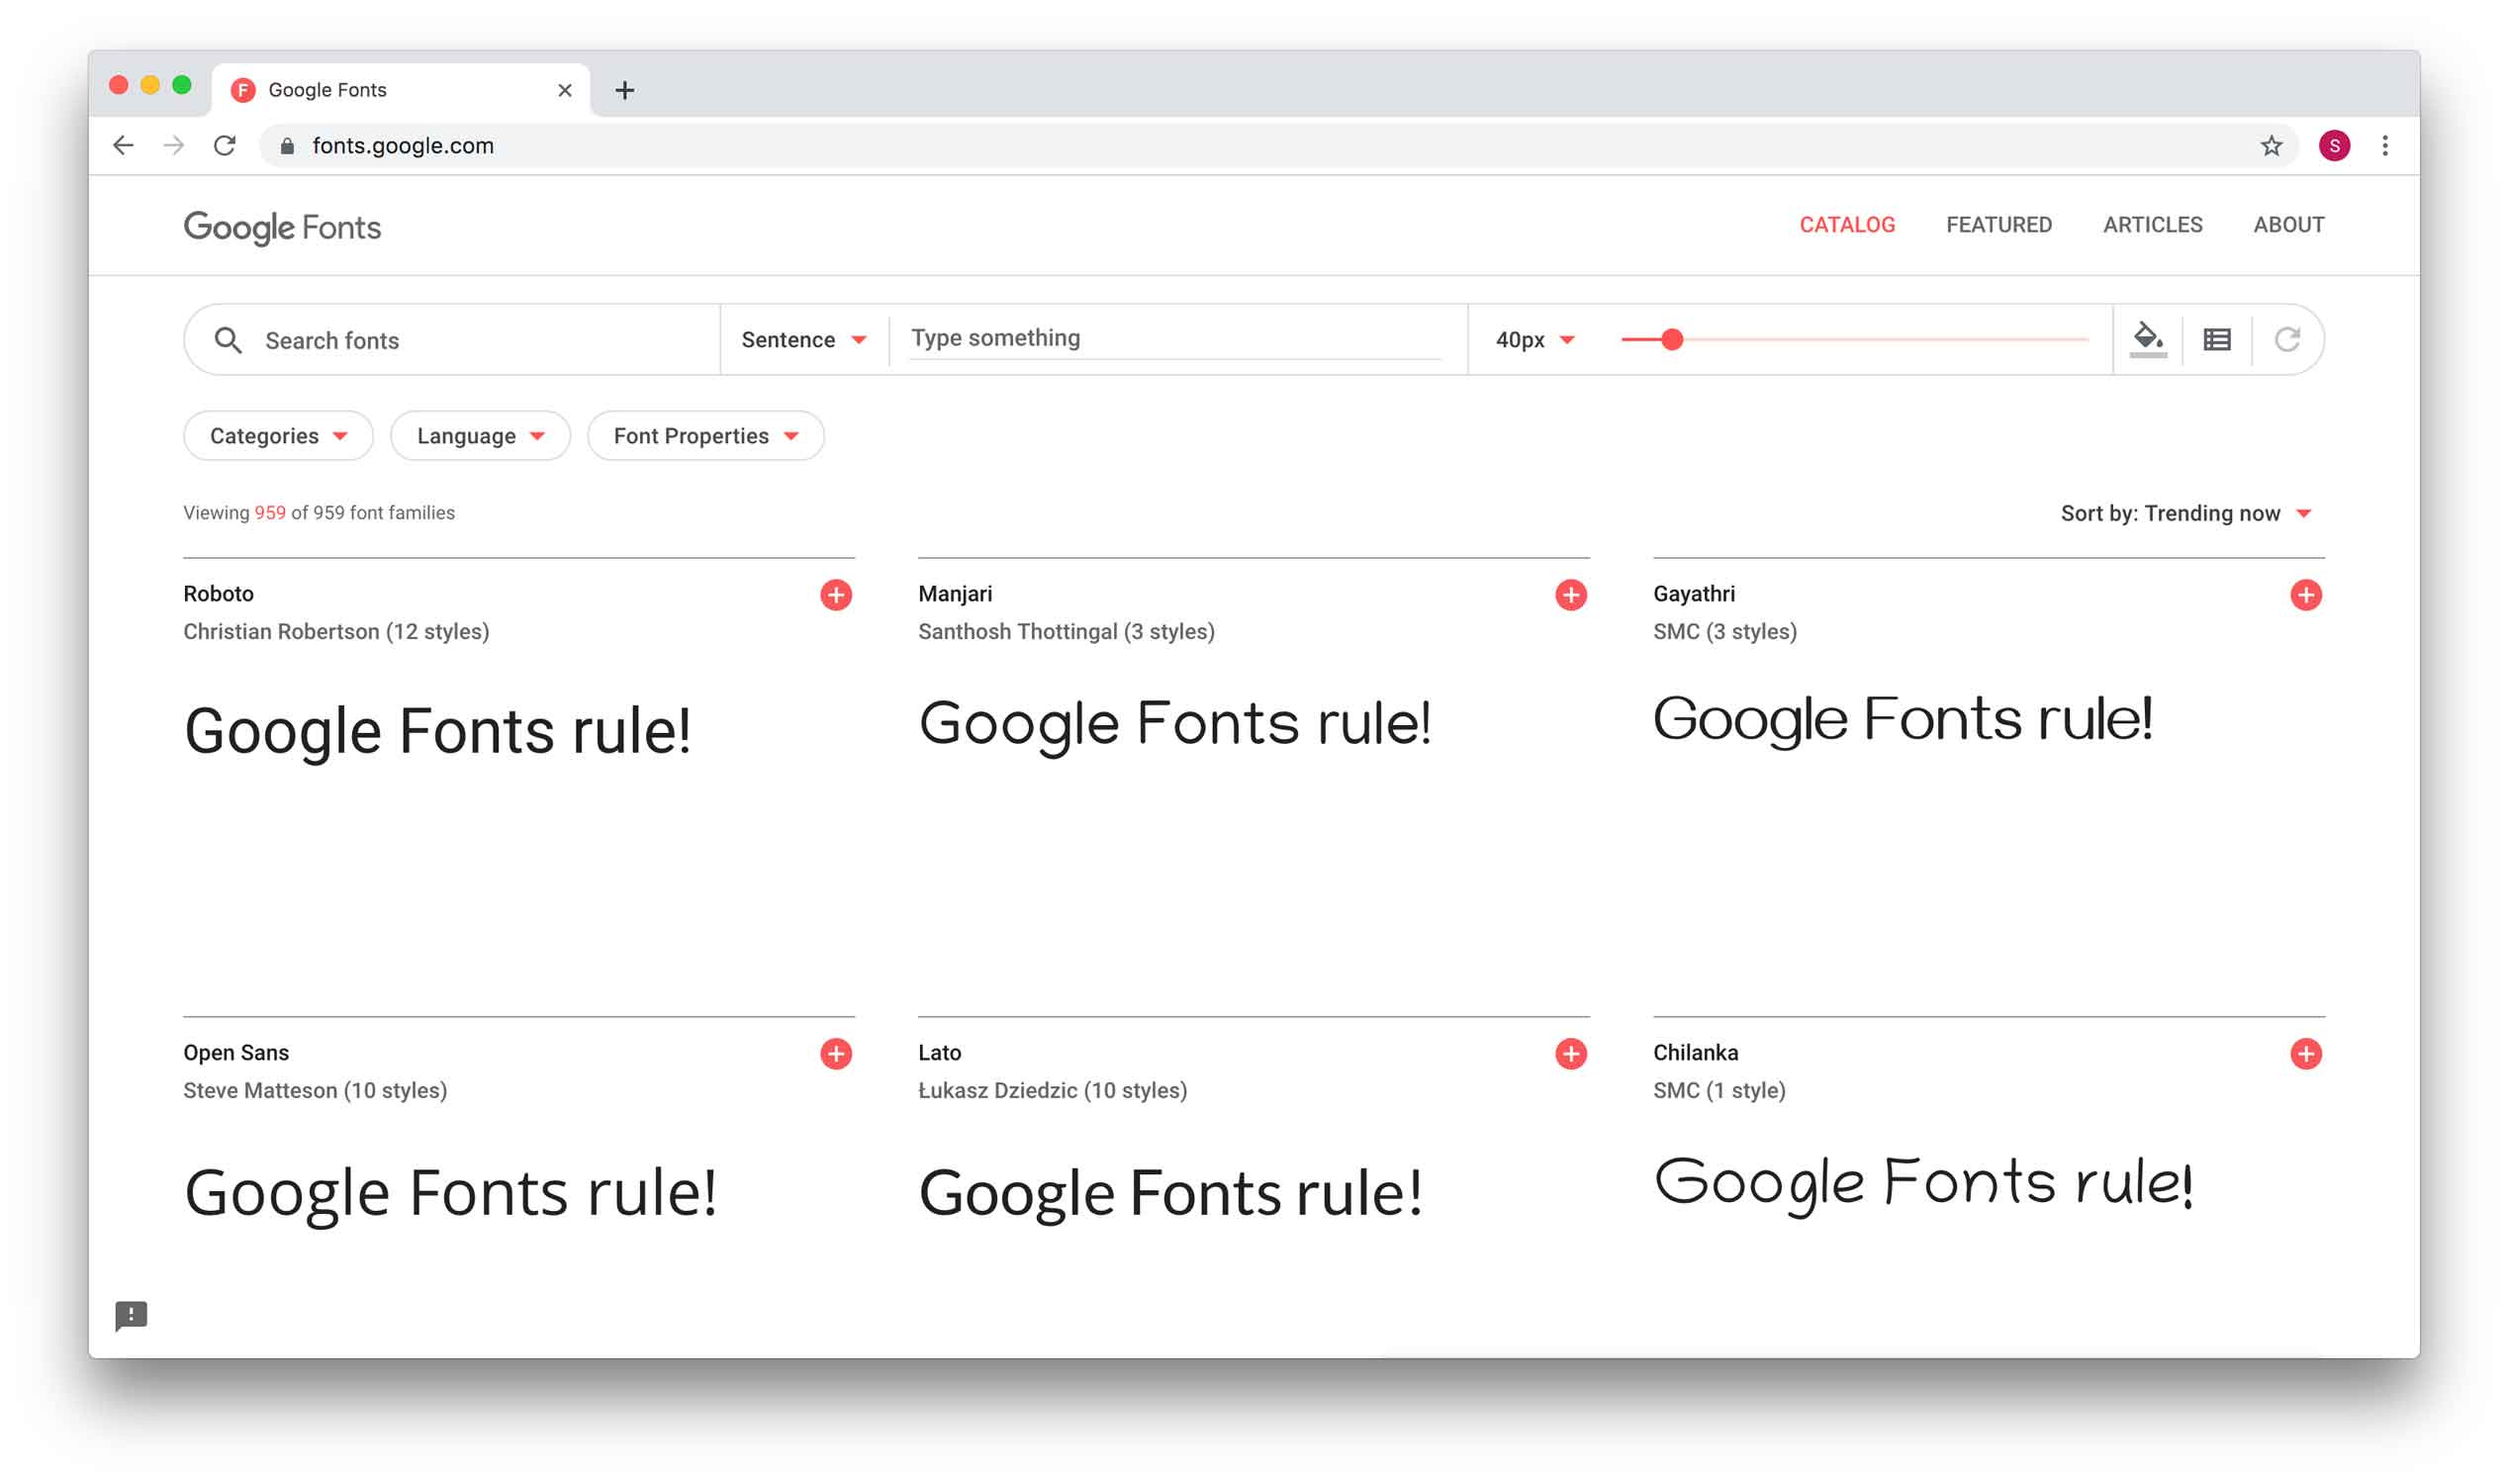Viewport: 2508px width, 1484px height.
Task: Bookmark this page with star icon
Action: click(x=2271, y=146)
